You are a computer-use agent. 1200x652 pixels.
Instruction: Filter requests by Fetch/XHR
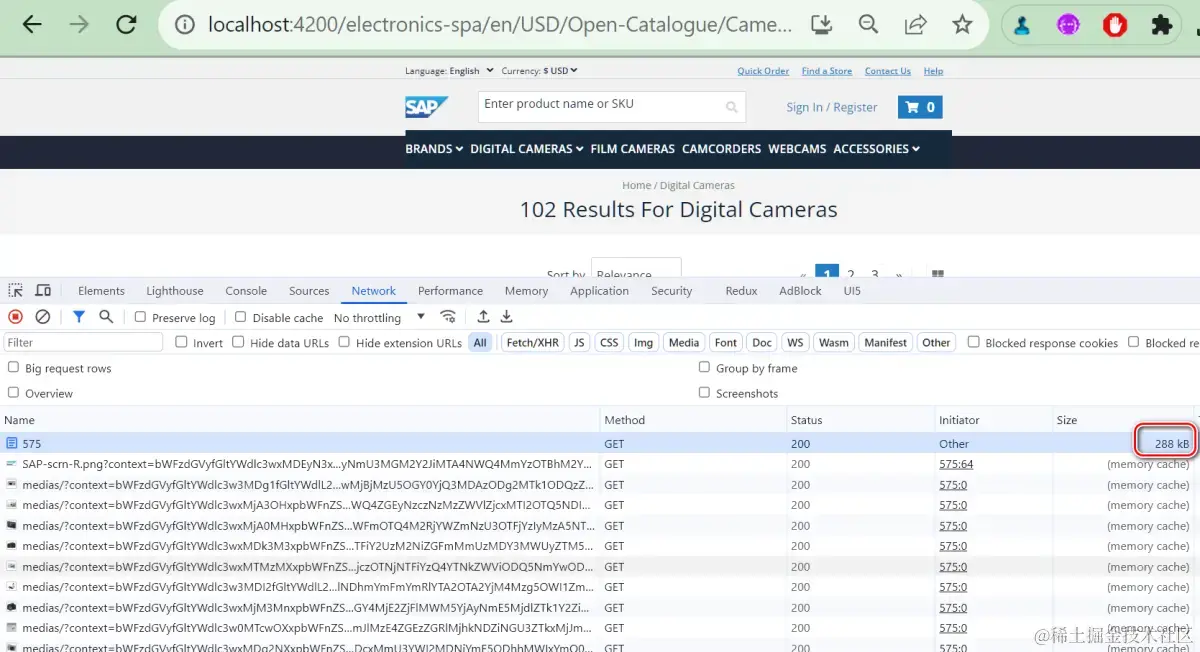pos(533,342)
